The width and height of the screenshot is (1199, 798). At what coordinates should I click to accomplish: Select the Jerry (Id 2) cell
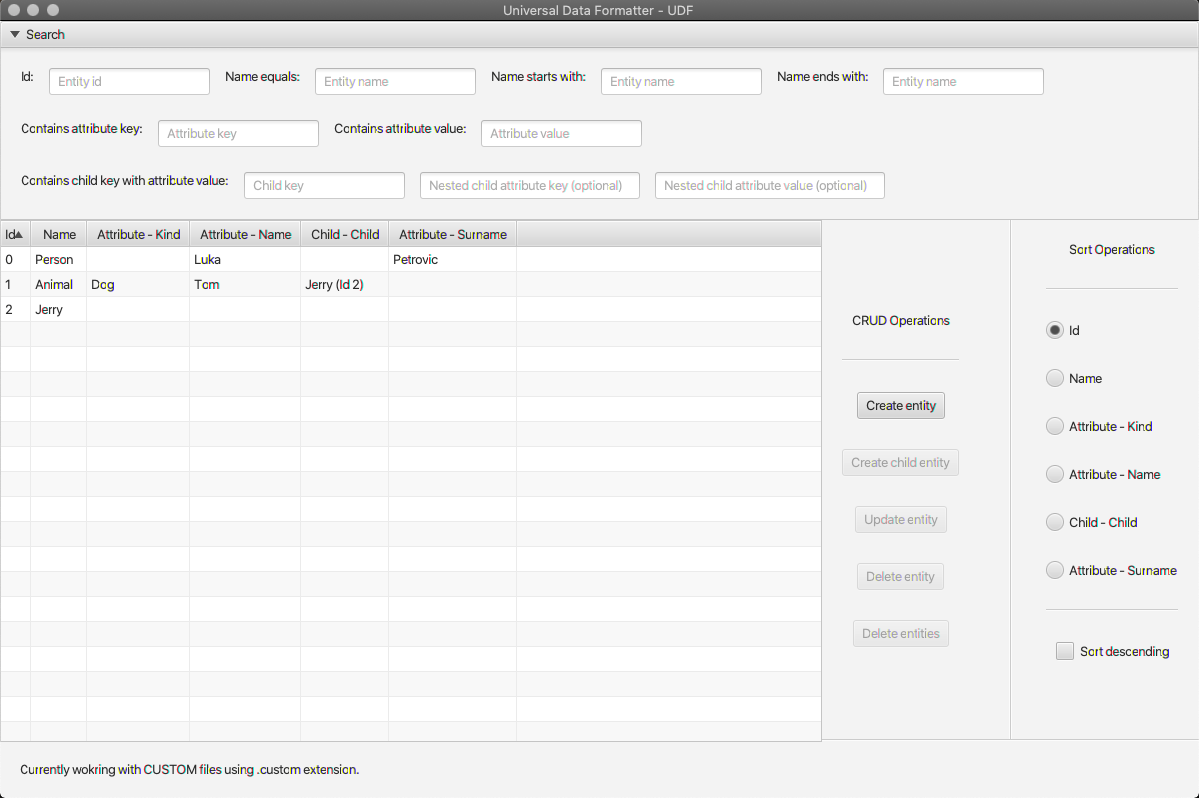[345, 284]
